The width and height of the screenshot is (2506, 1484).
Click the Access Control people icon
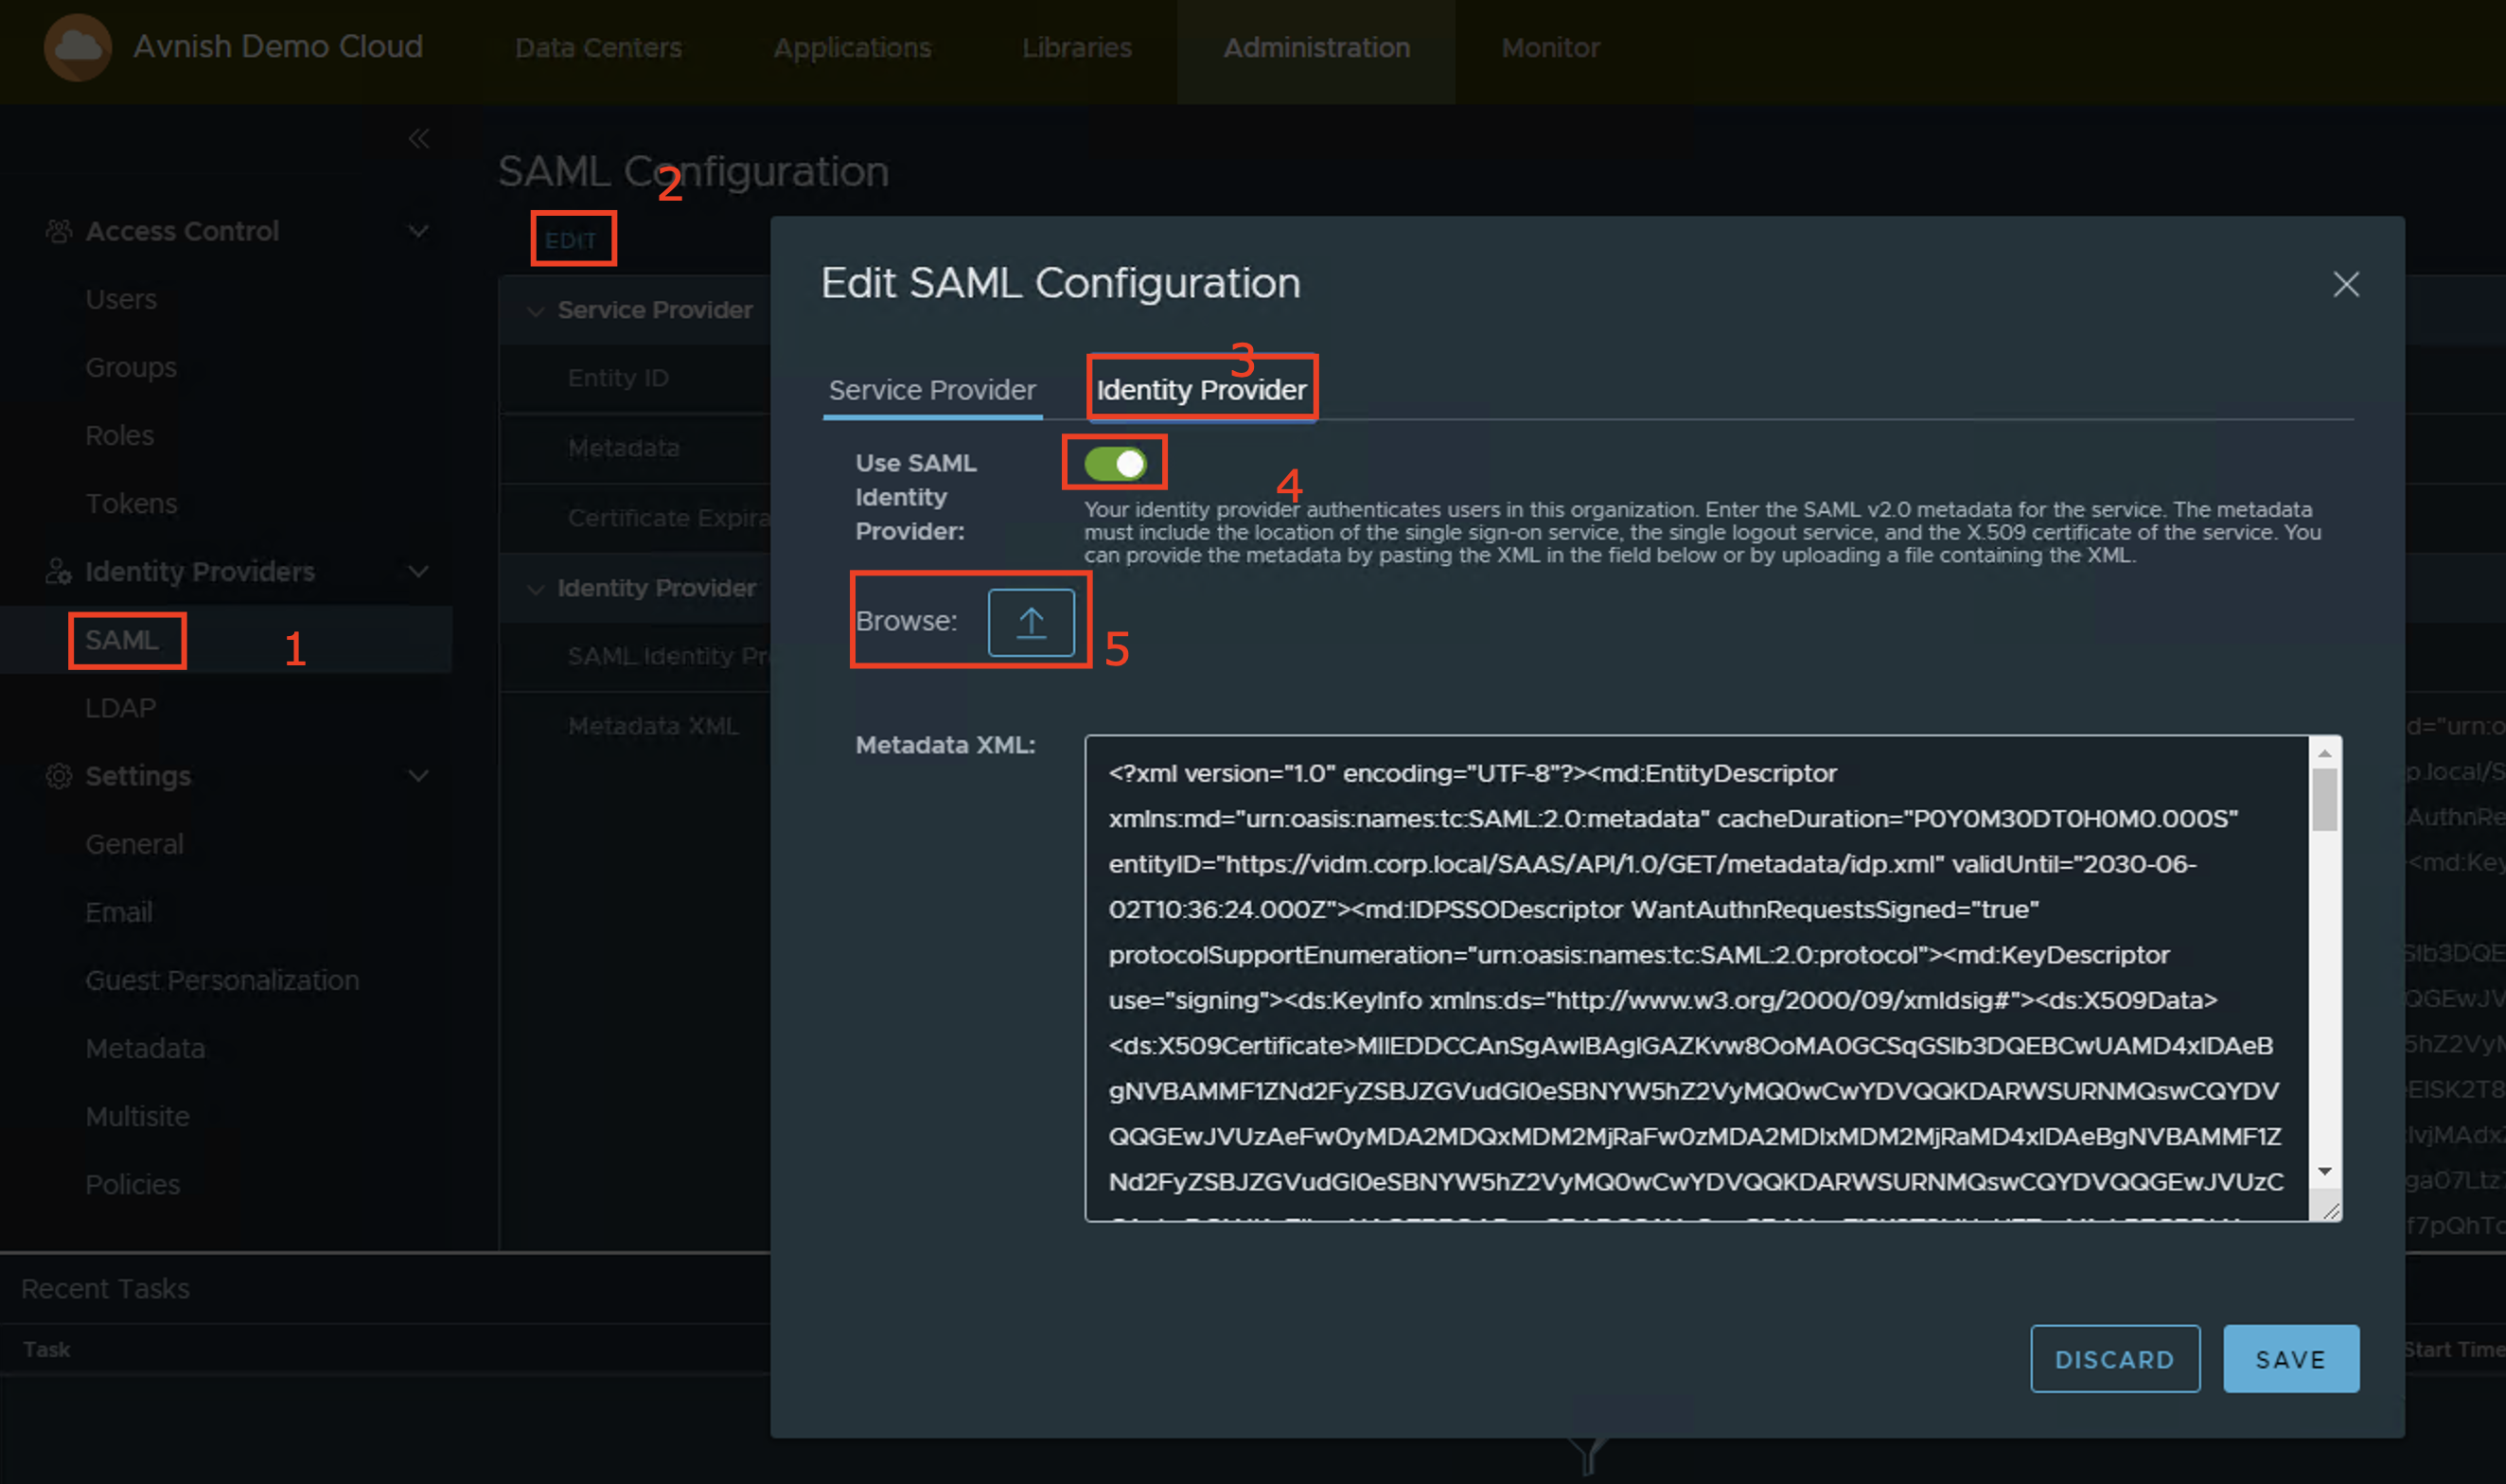pyautogui.click(x=59, y=231)
